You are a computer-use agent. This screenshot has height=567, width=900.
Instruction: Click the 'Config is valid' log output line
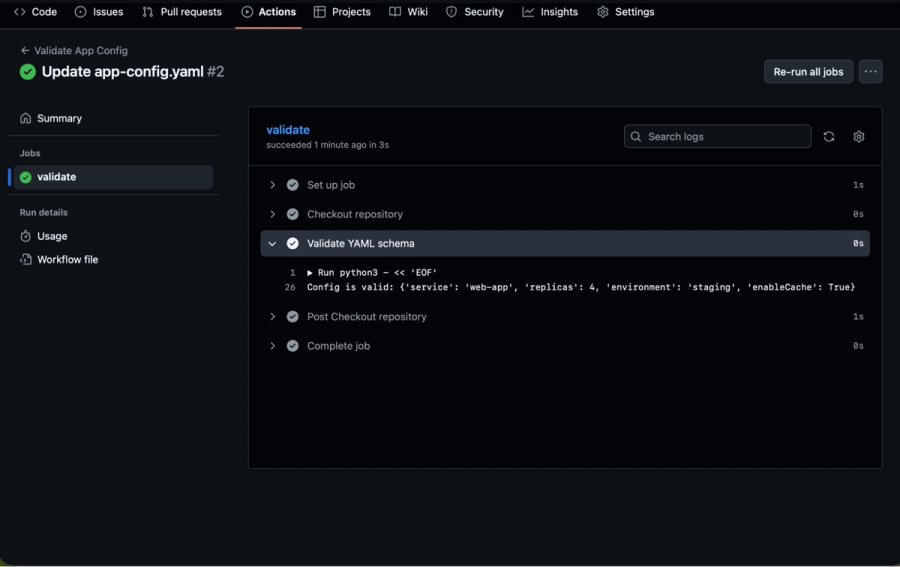(x=581, y=287)
